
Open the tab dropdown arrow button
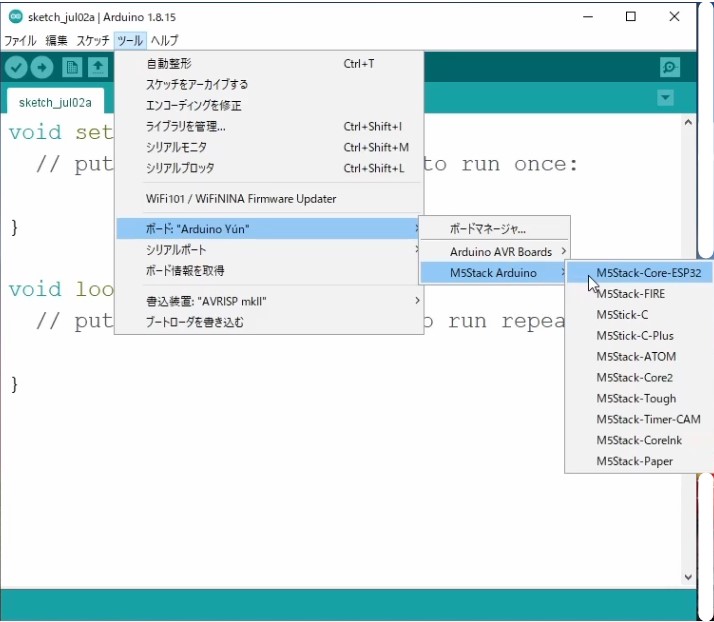pos(665,97)
